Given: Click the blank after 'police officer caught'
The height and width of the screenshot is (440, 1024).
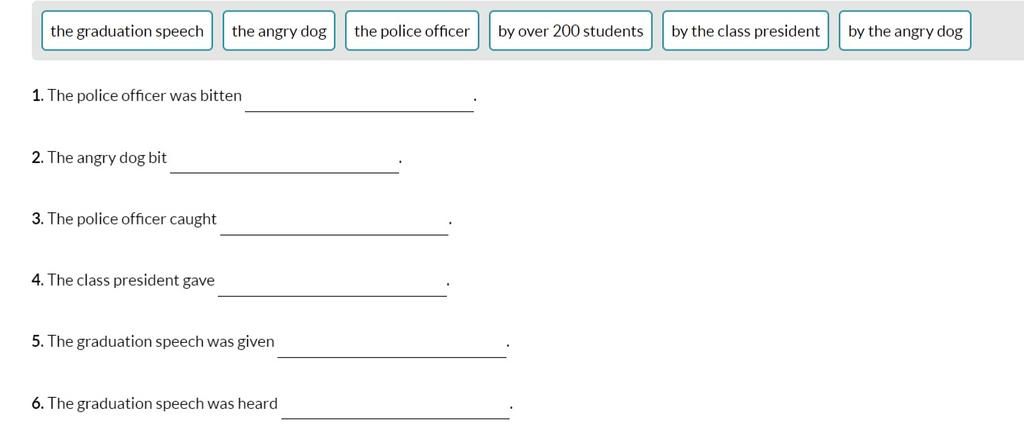Looking at the screenshot, I should (334, 222).
